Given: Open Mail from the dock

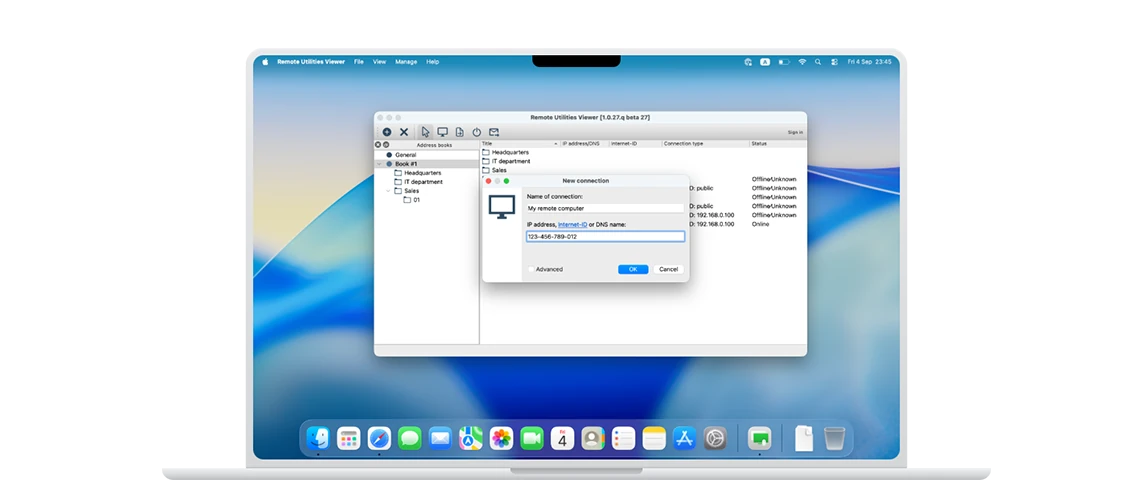Looking at the screenshot, I should (x=440, y=438).
